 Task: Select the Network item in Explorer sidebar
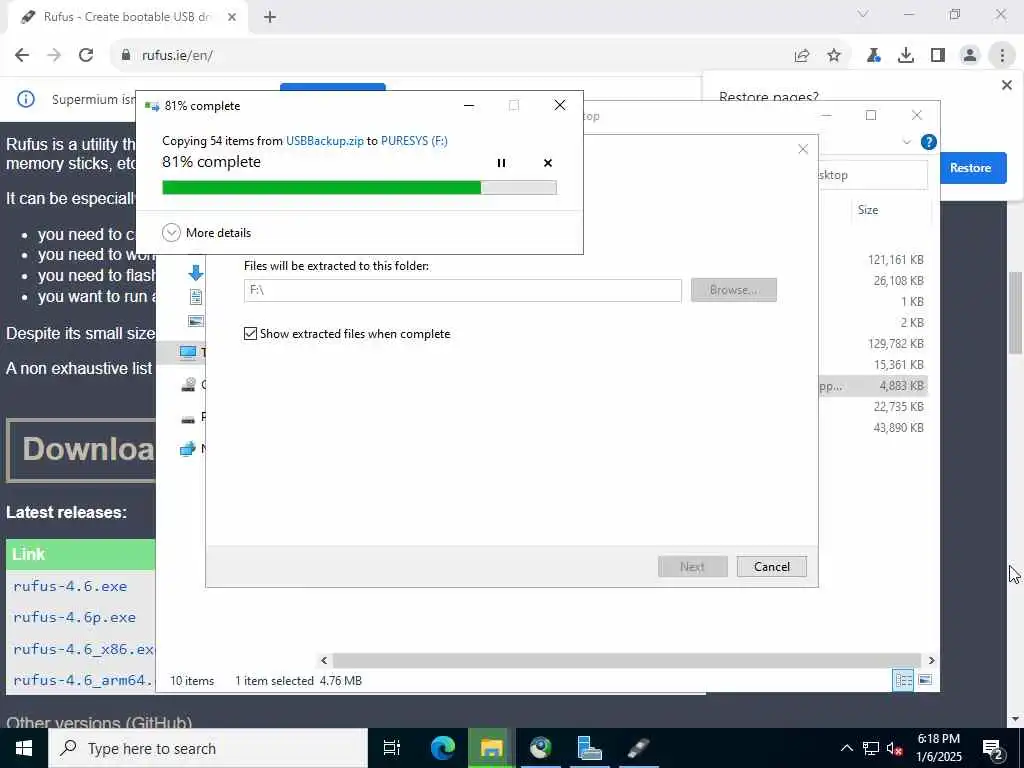click(191, 449)
